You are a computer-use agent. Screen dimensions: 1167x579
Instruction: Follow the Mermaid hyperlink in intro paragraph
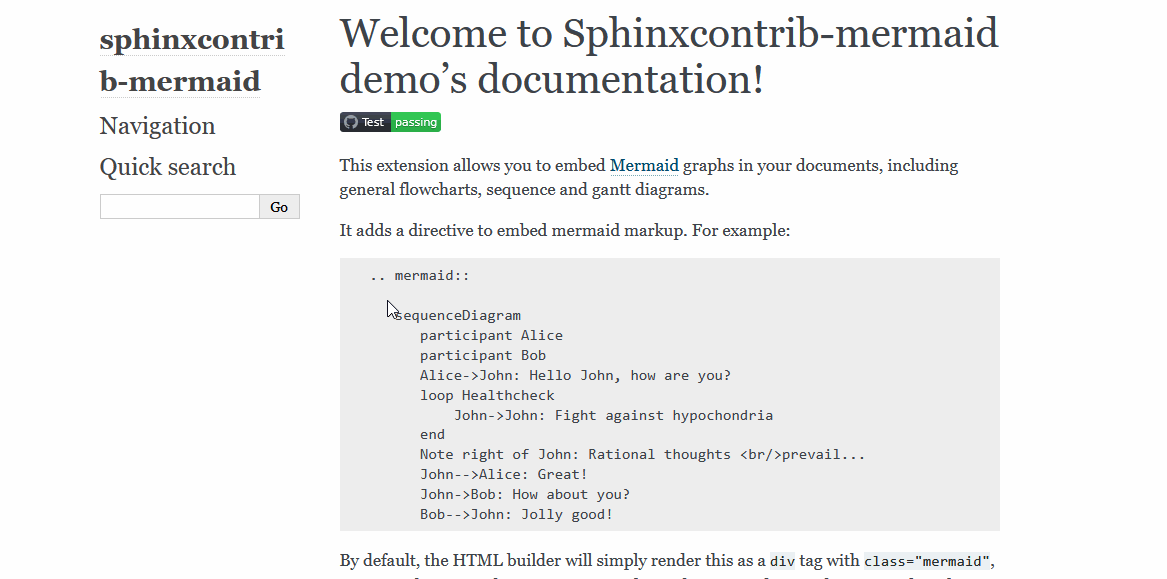[645, 165]
